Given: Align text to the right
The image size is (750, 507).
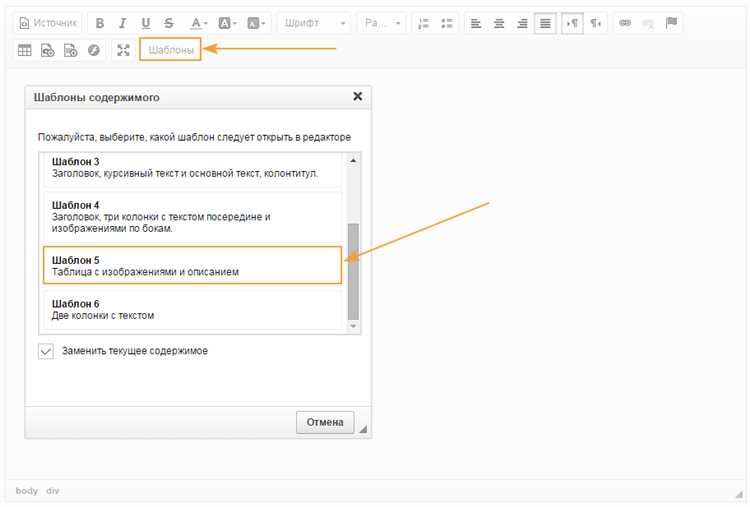Looking at the screenshot, I should (x=522, y=23).
